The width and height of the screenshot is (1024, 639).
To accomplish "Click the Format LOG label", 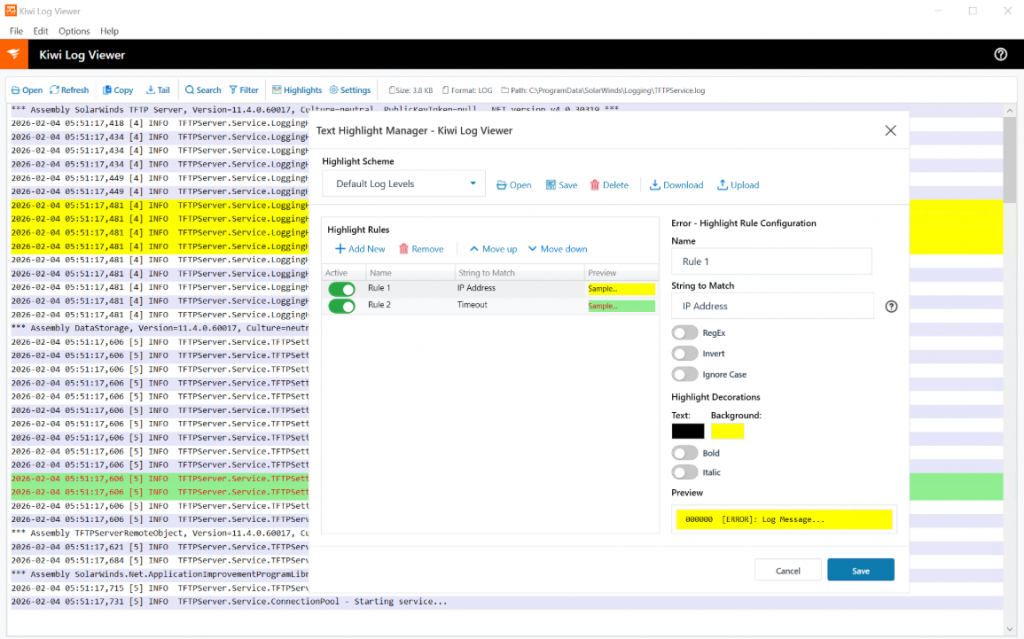I will (x=467, y=90).
